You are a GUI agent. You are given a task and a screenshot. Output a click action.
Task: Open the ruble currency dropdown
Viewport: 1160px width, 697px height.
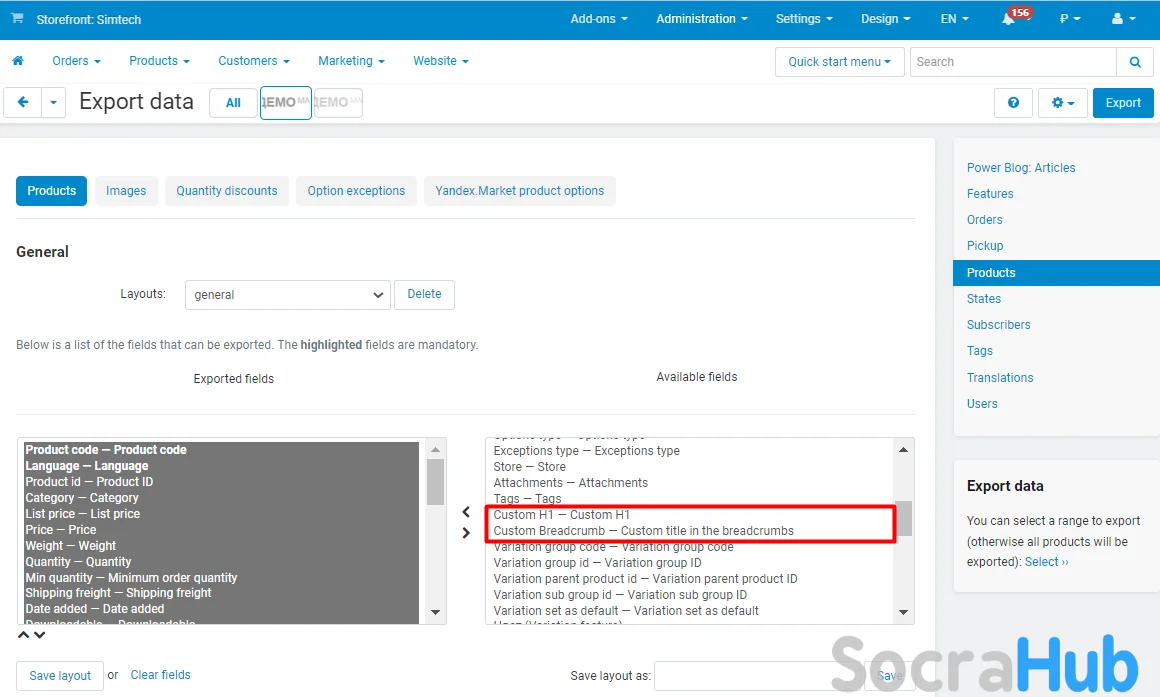point(1070,19)
